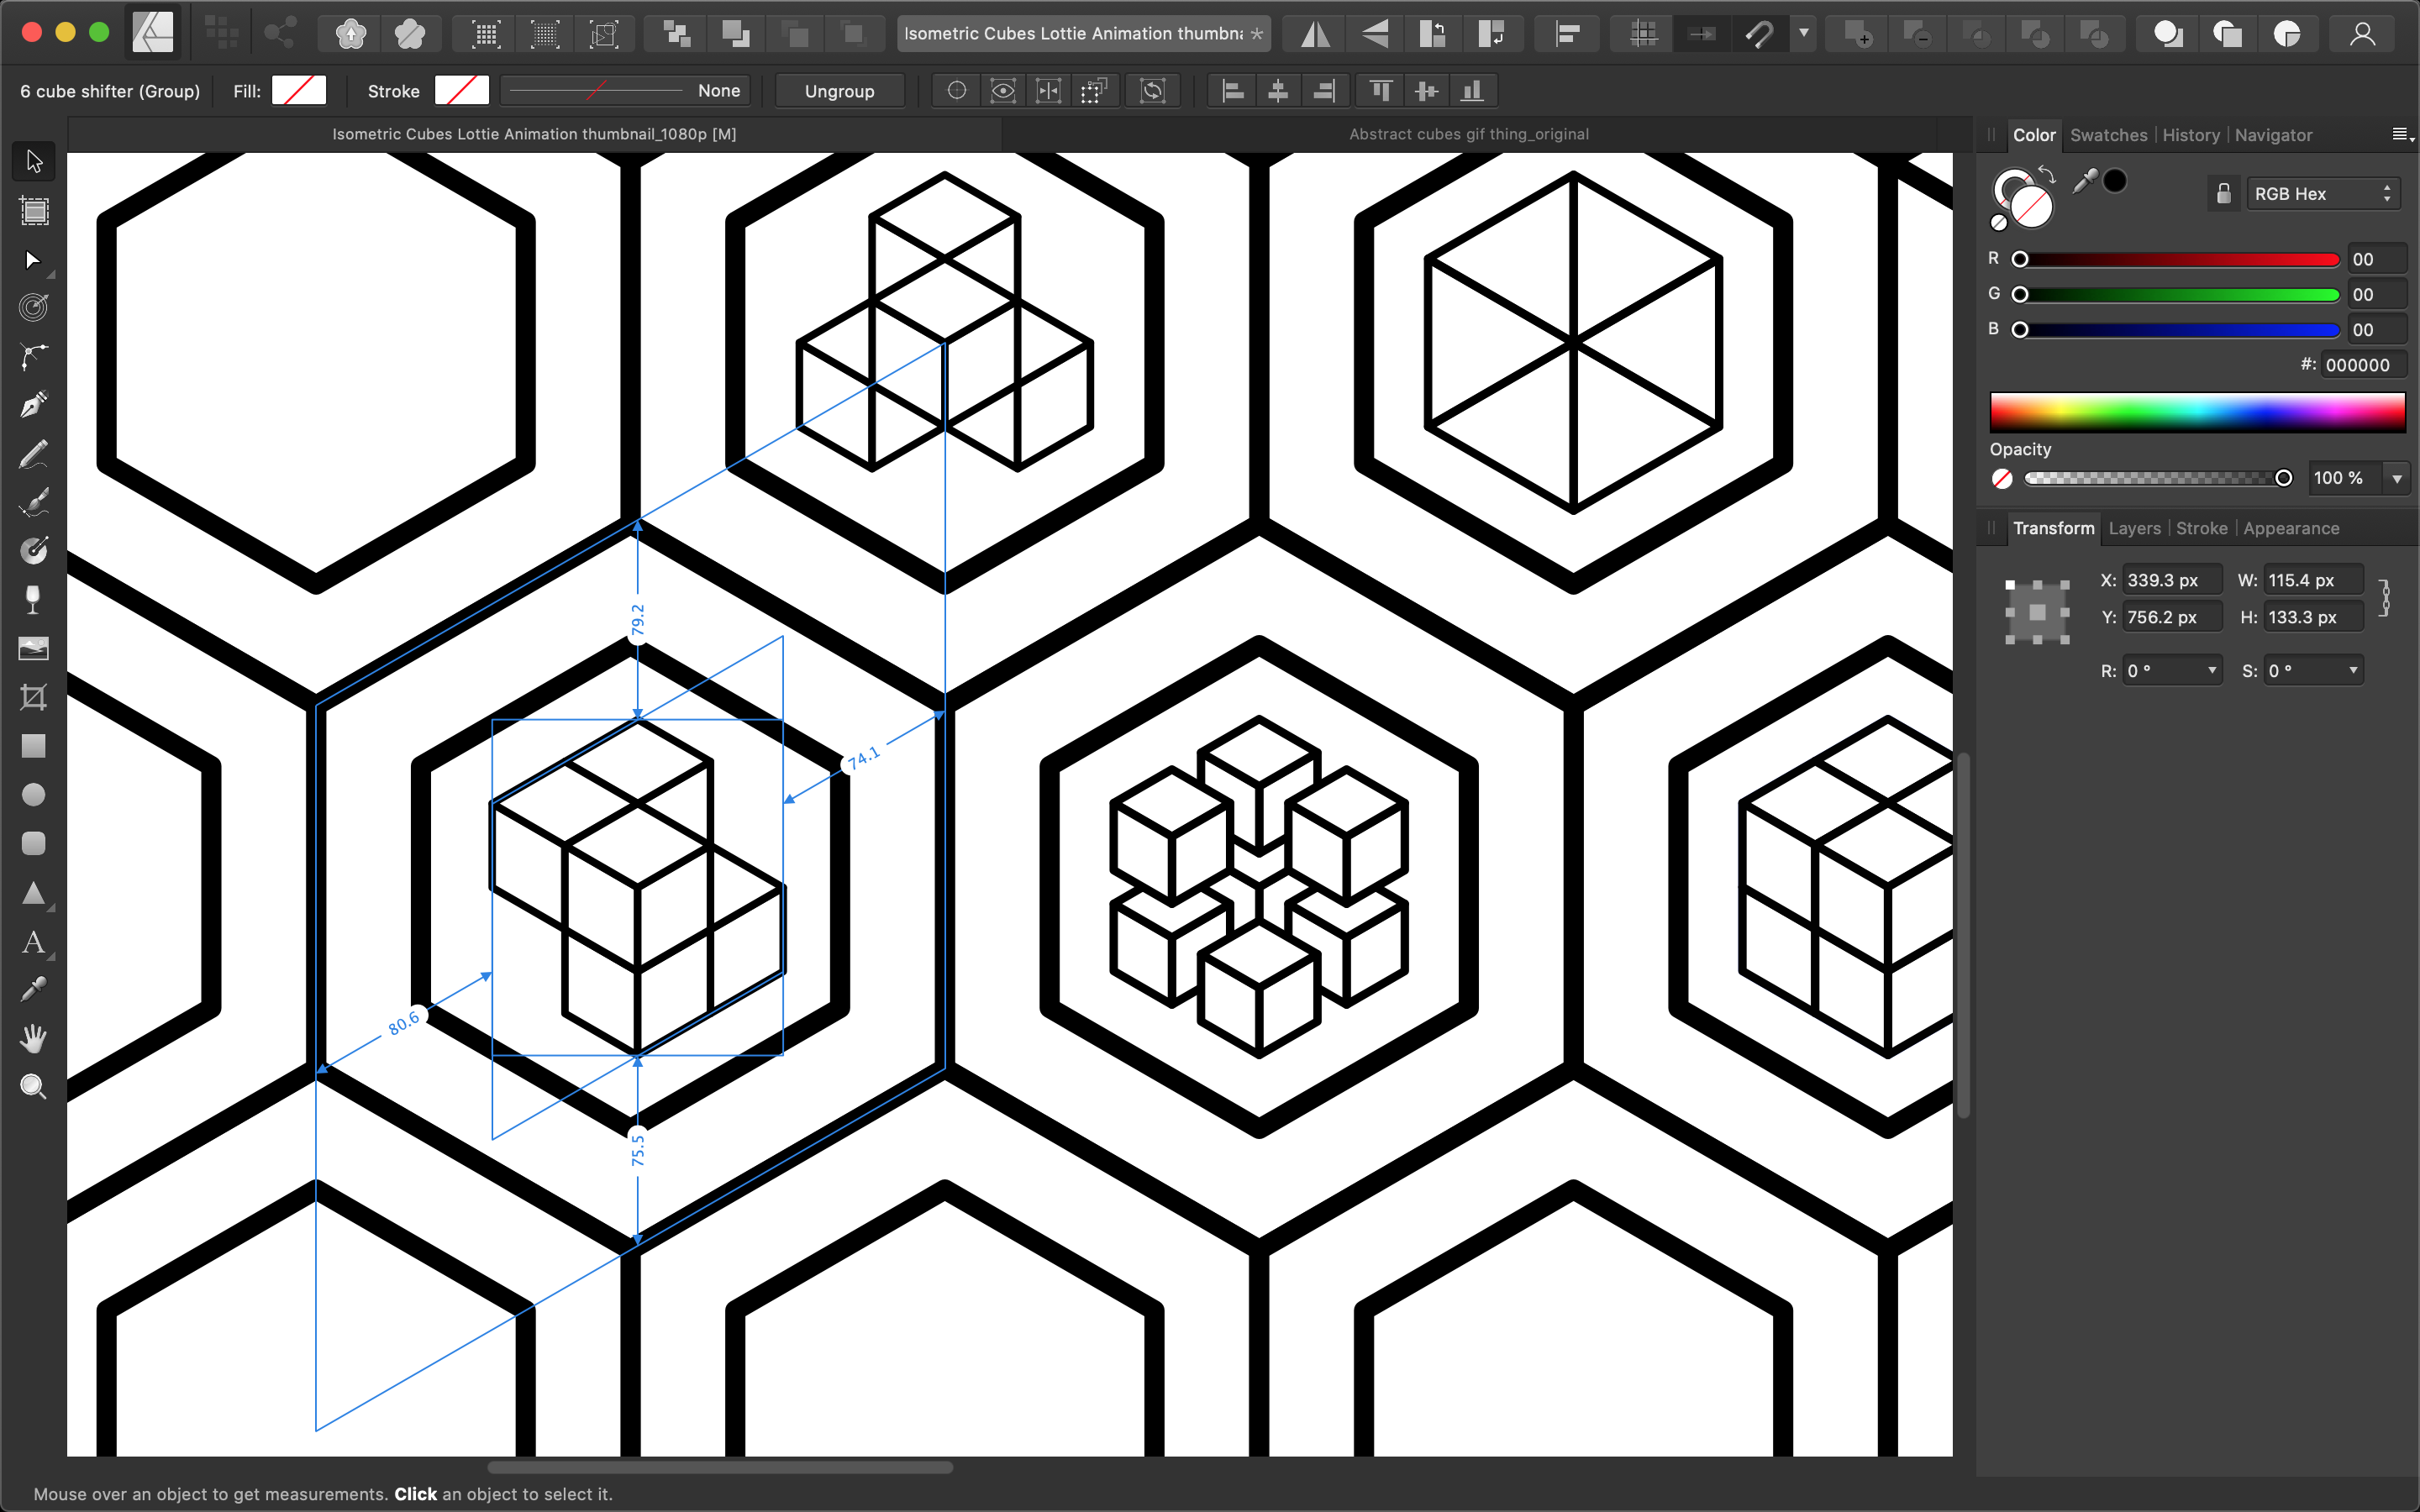Select the Artboard tool
The height and width of the screenshot is (1512, 2420).
34,211
